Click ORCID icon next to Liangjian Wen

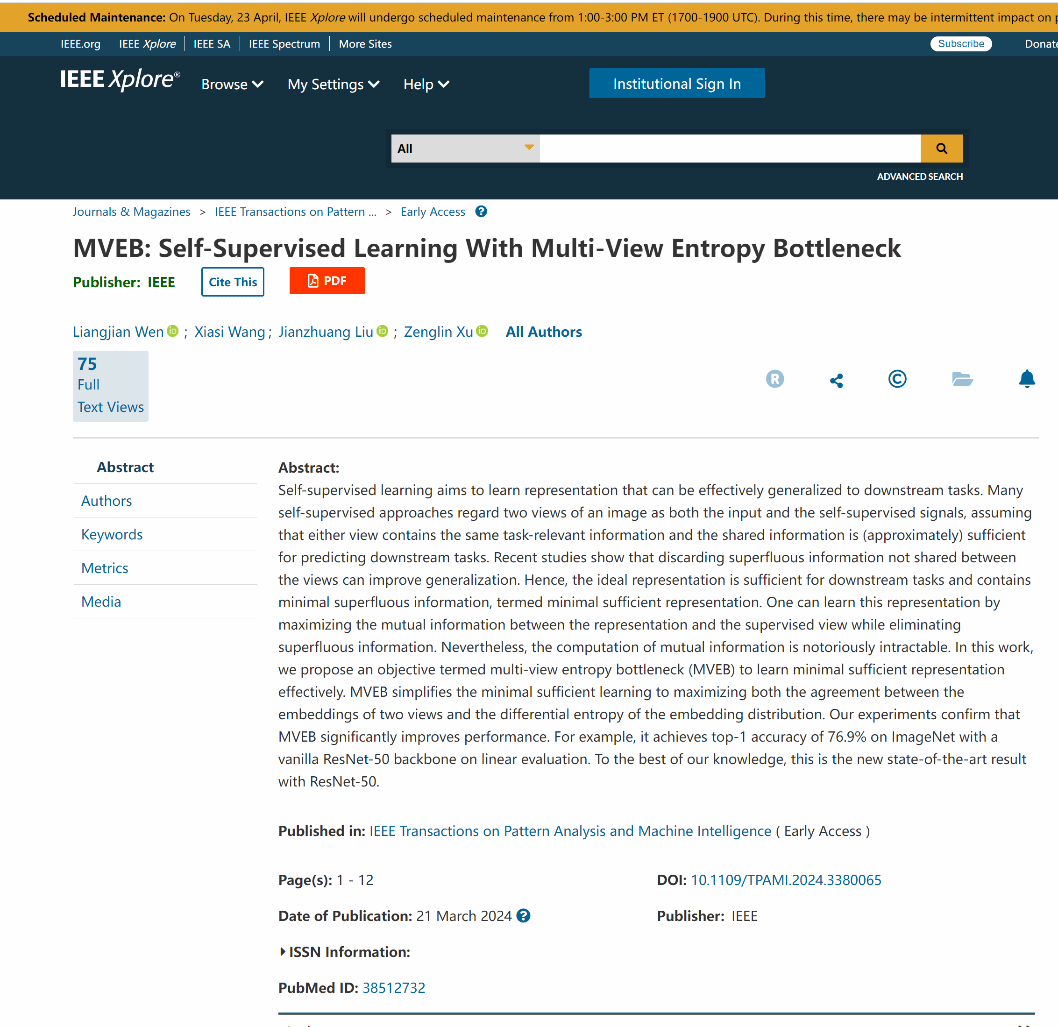173,332
